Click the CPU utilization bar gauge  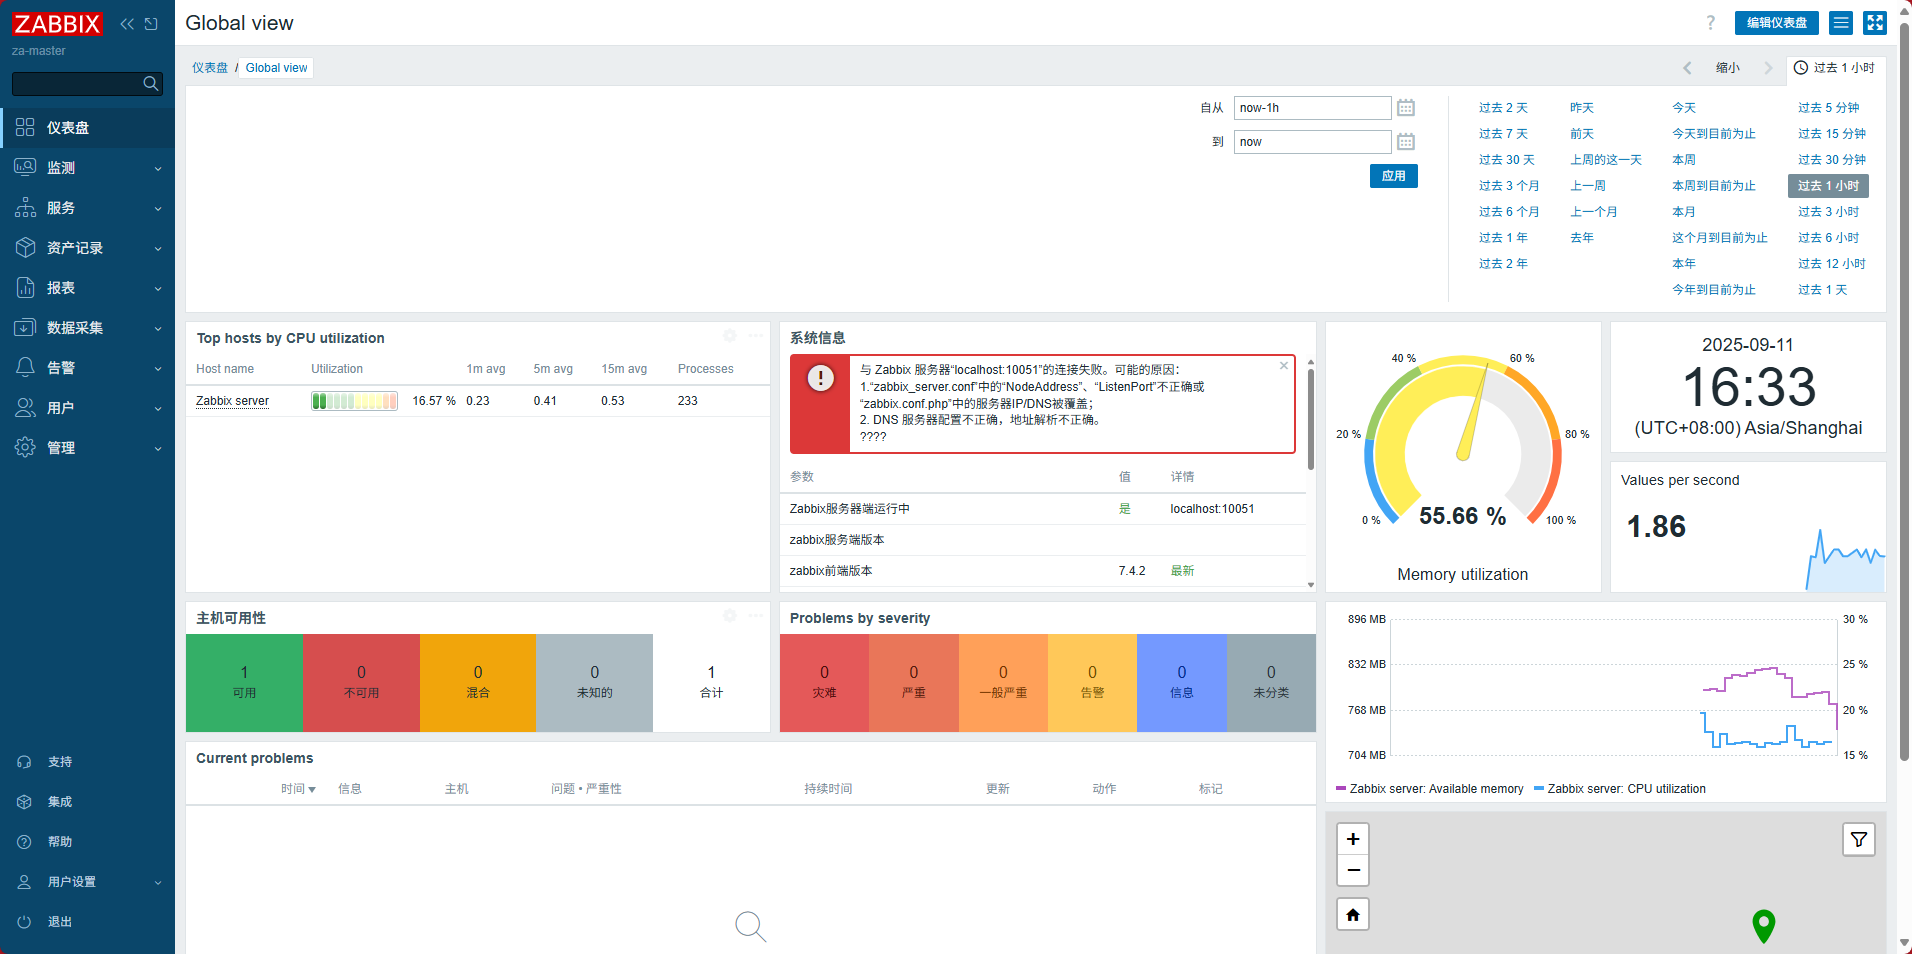point(354,401)
